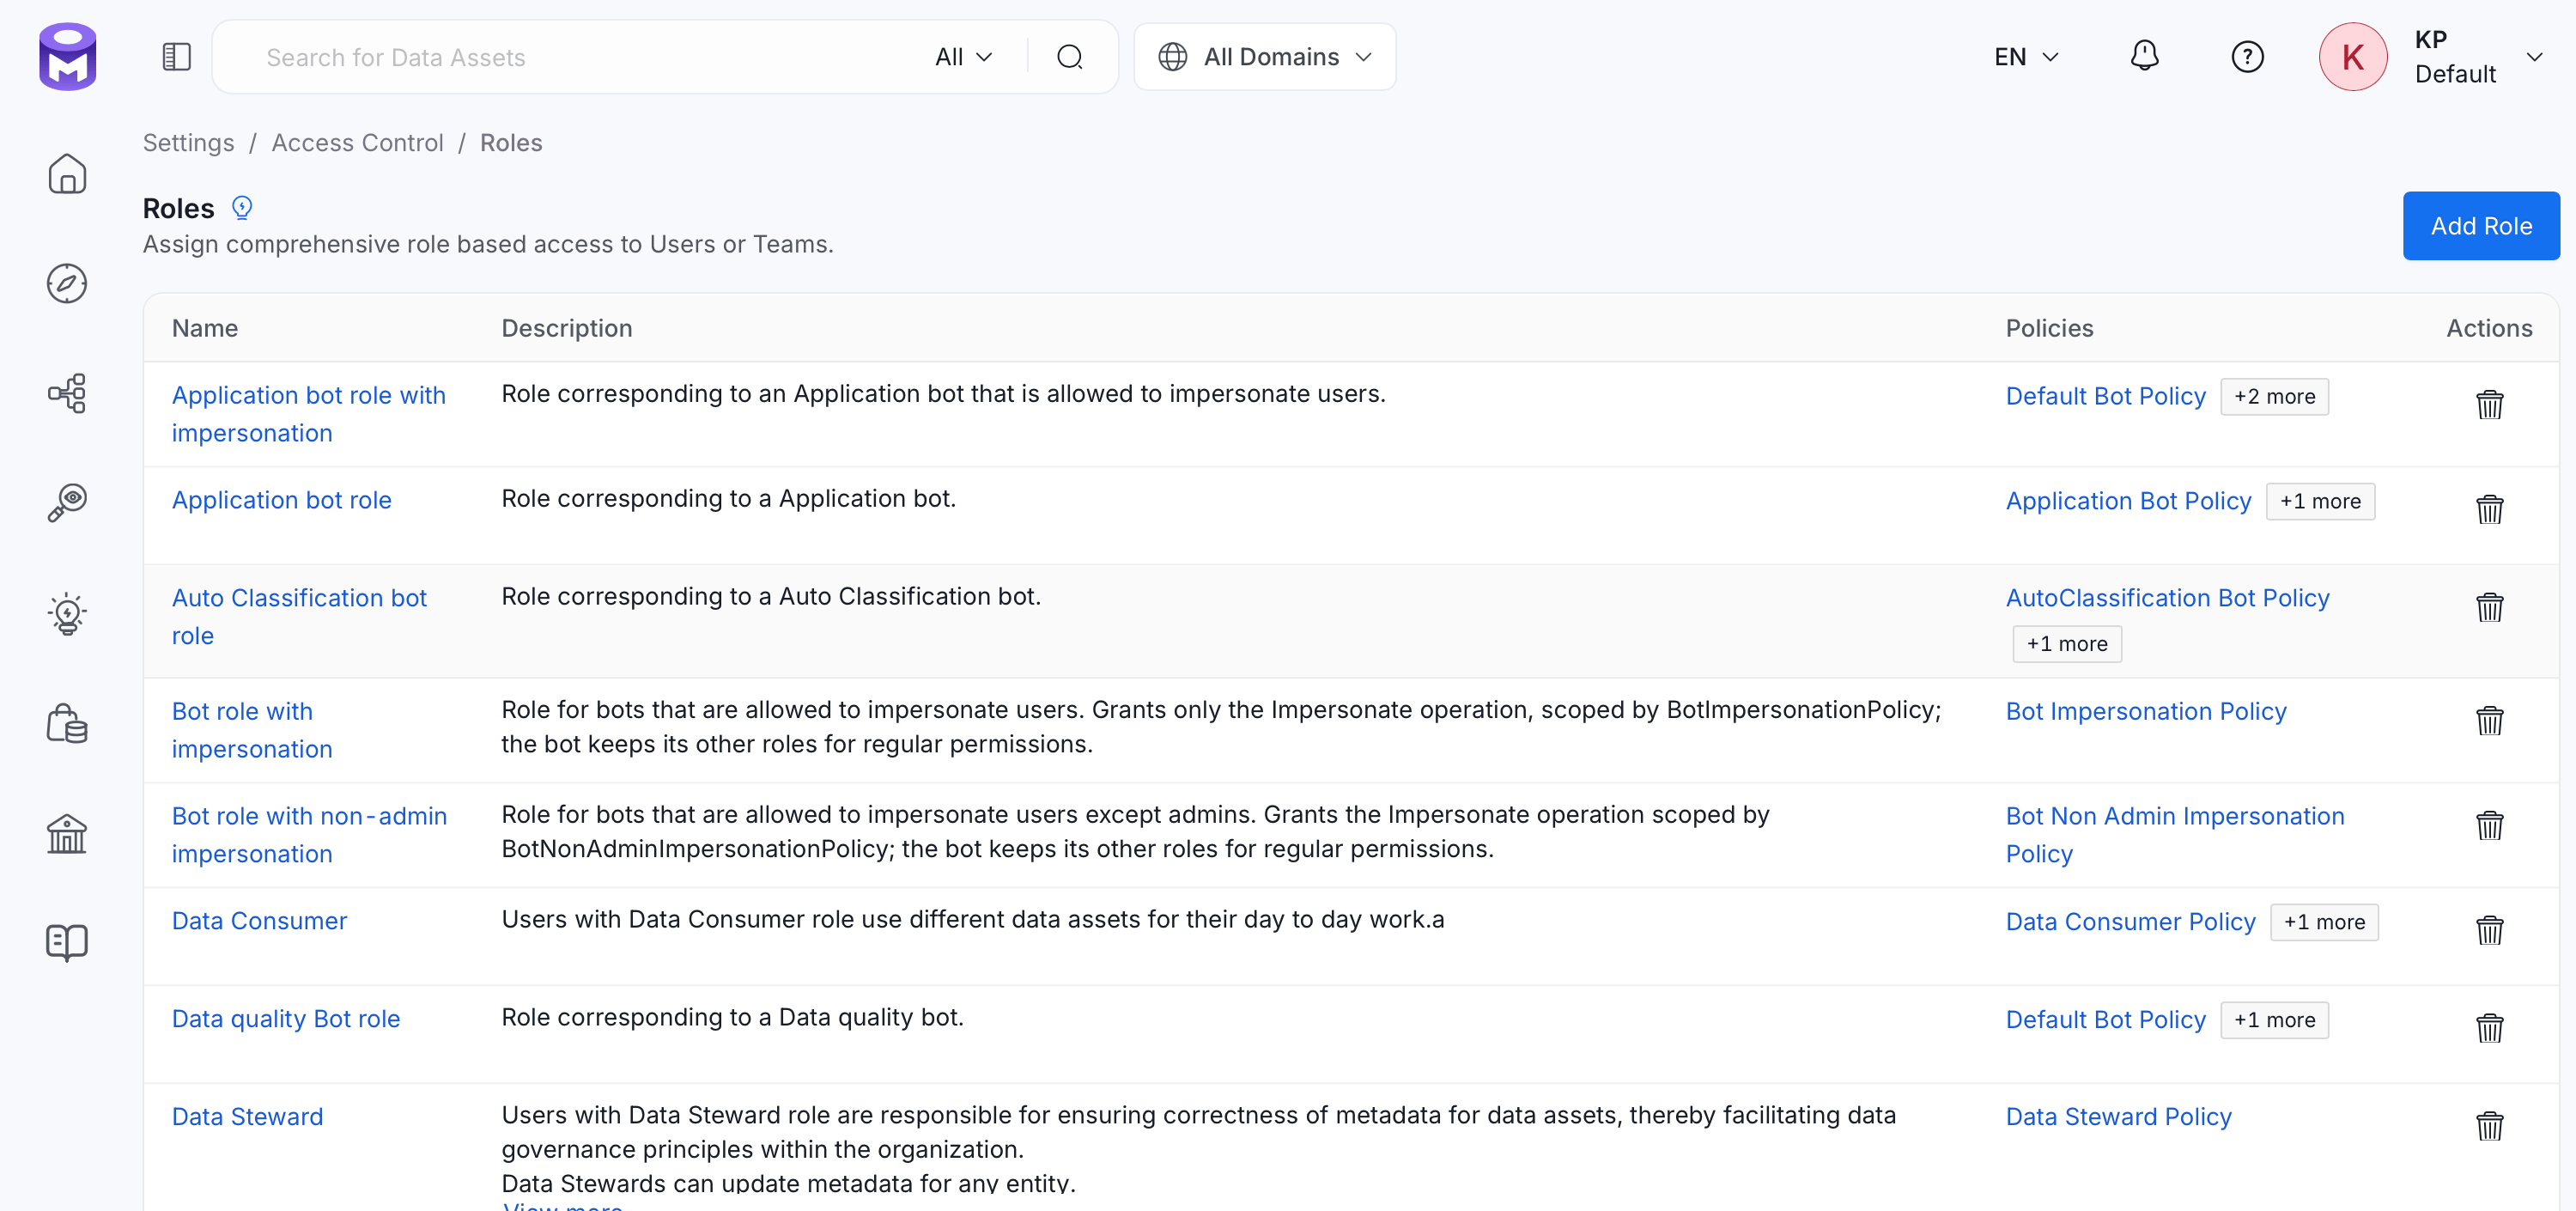This screenshot has width=2576, height=1211.
Task: Open Bot Impersonation Policy link
Action: (x=2146, y=711)
